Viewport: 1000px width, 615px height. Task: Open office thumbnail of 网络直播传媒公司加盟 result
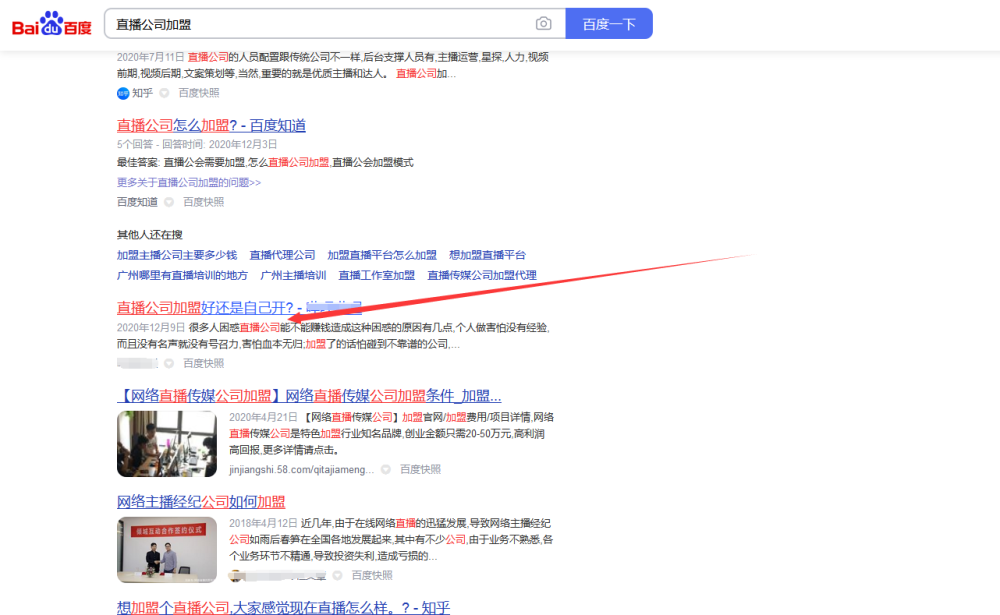point(167,444)
